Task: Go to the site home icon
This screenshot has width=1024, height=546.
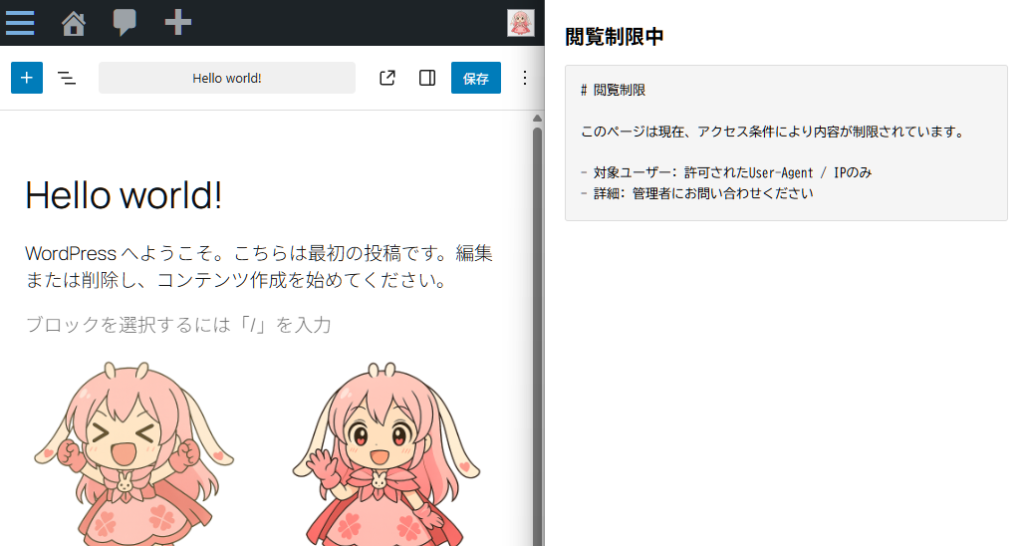Action: click(73, 23)
